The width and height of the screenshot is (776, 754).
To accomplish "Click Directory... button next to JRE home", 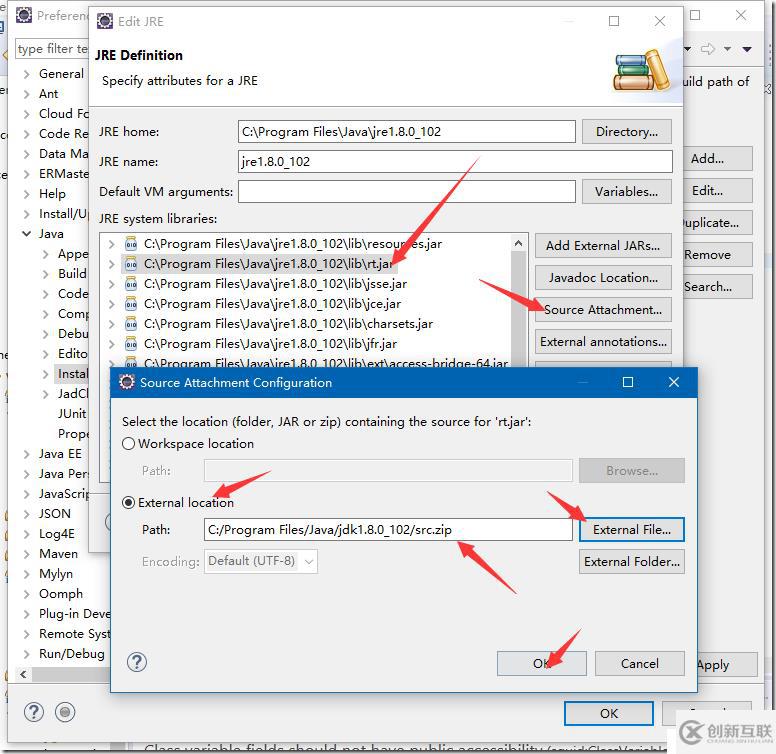I will pyautogui.click(x=627, y=132).
